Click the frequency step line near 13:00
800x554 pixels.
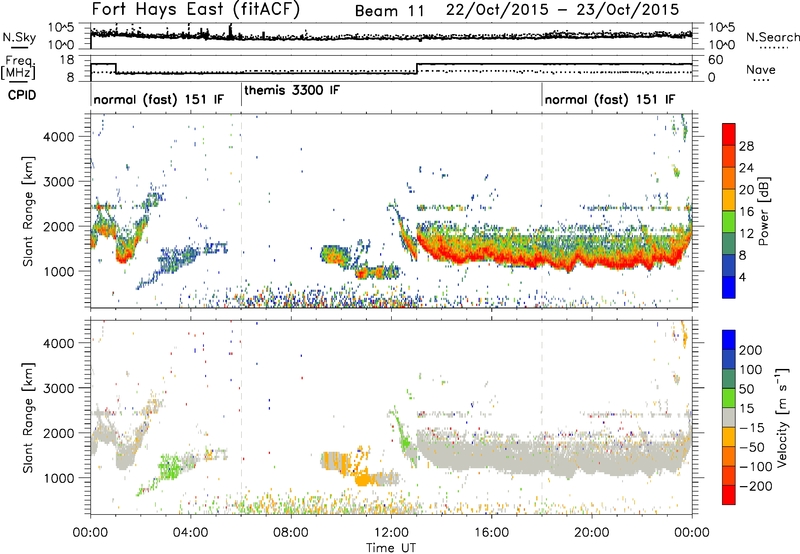coord(417,68)
